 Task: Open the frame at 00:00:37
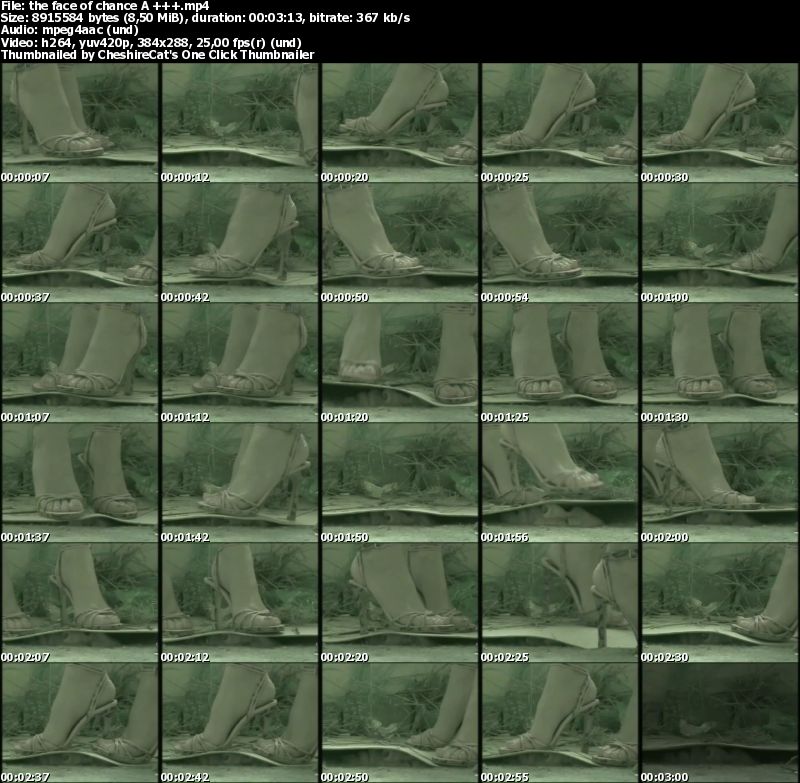click(80, 243)
